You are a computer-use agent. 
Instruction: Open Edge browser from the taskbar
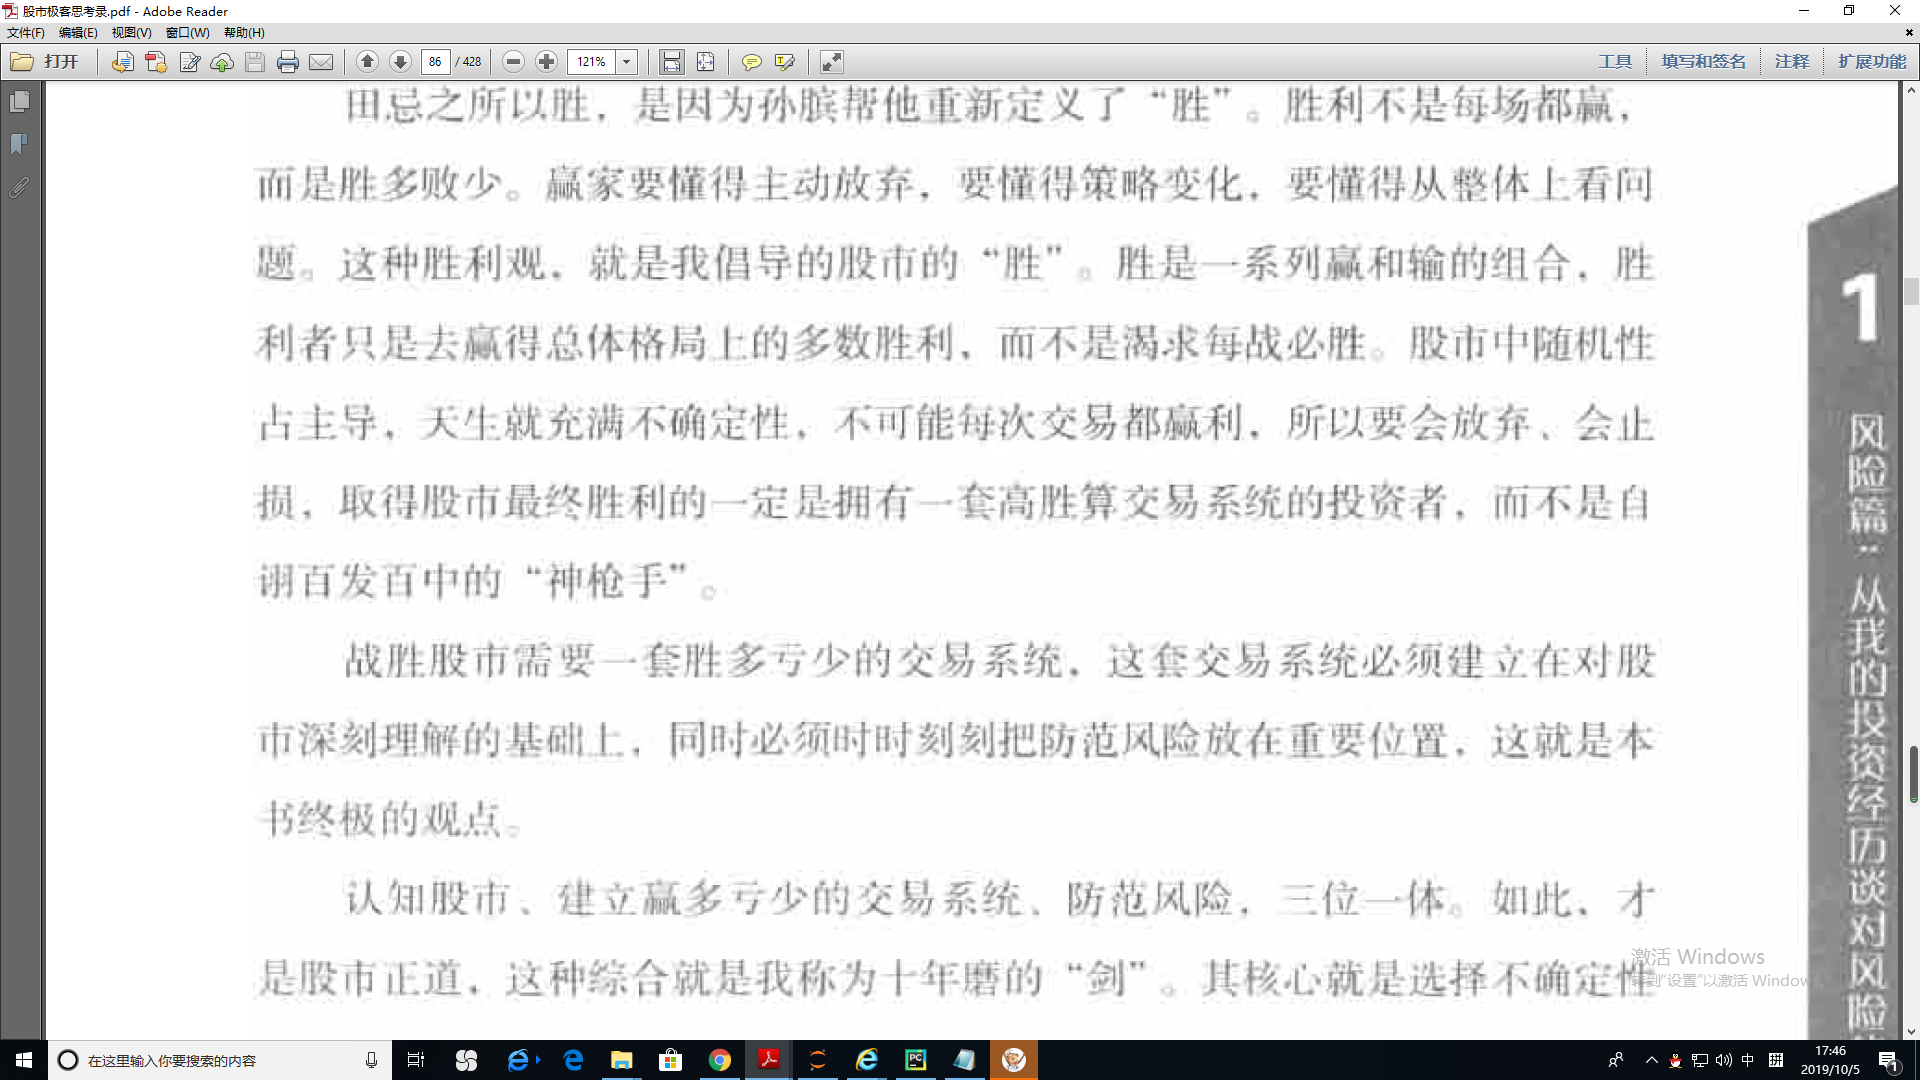point(573,1060)
